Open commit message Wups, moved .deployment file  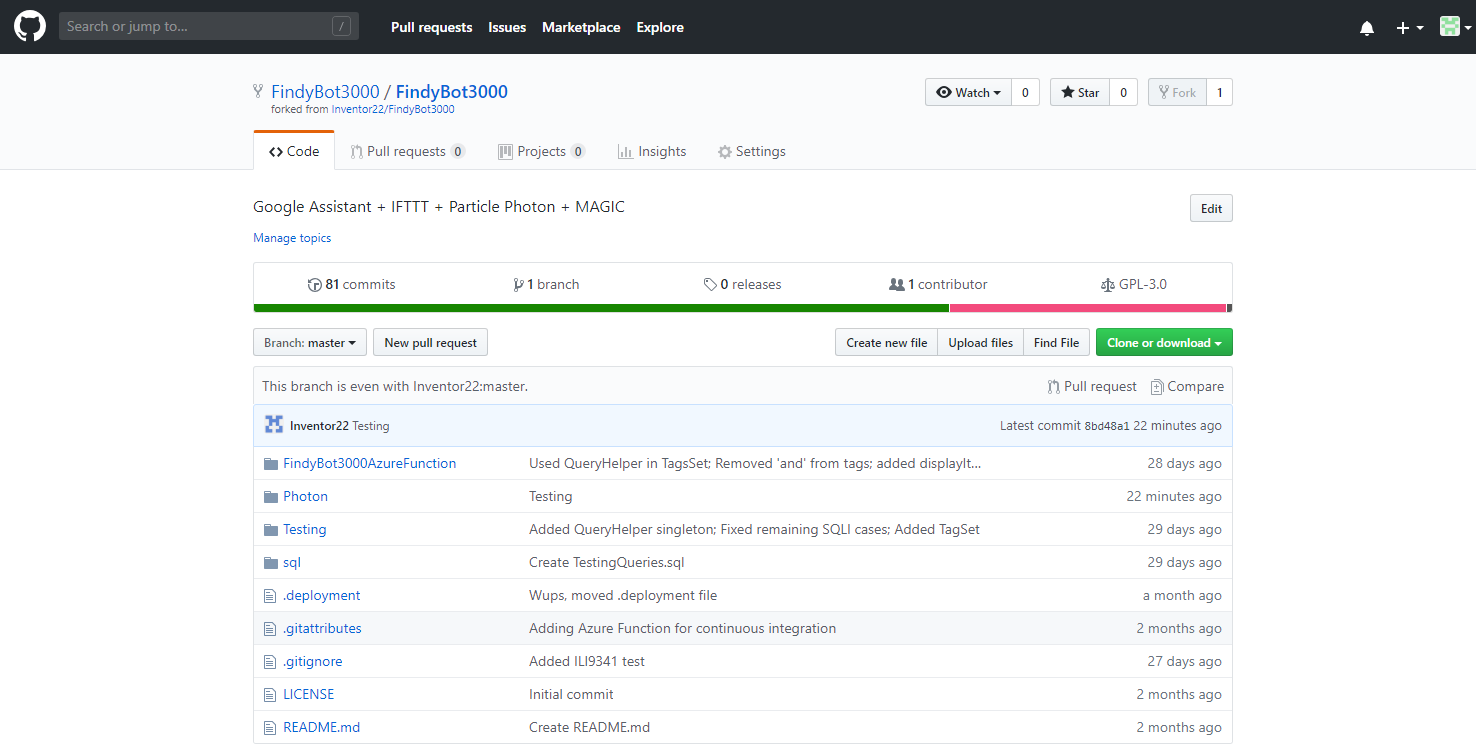(x=623, y=595)
